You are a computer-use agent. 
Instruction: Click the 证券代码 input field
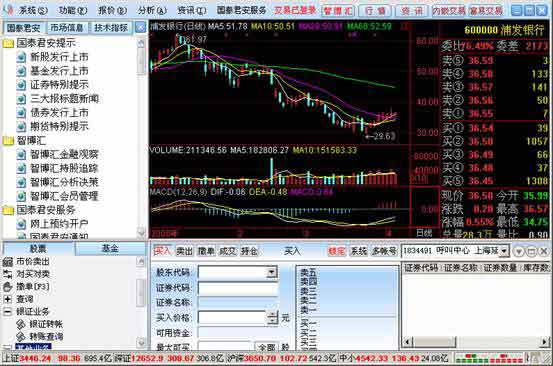tap(238, 288)
